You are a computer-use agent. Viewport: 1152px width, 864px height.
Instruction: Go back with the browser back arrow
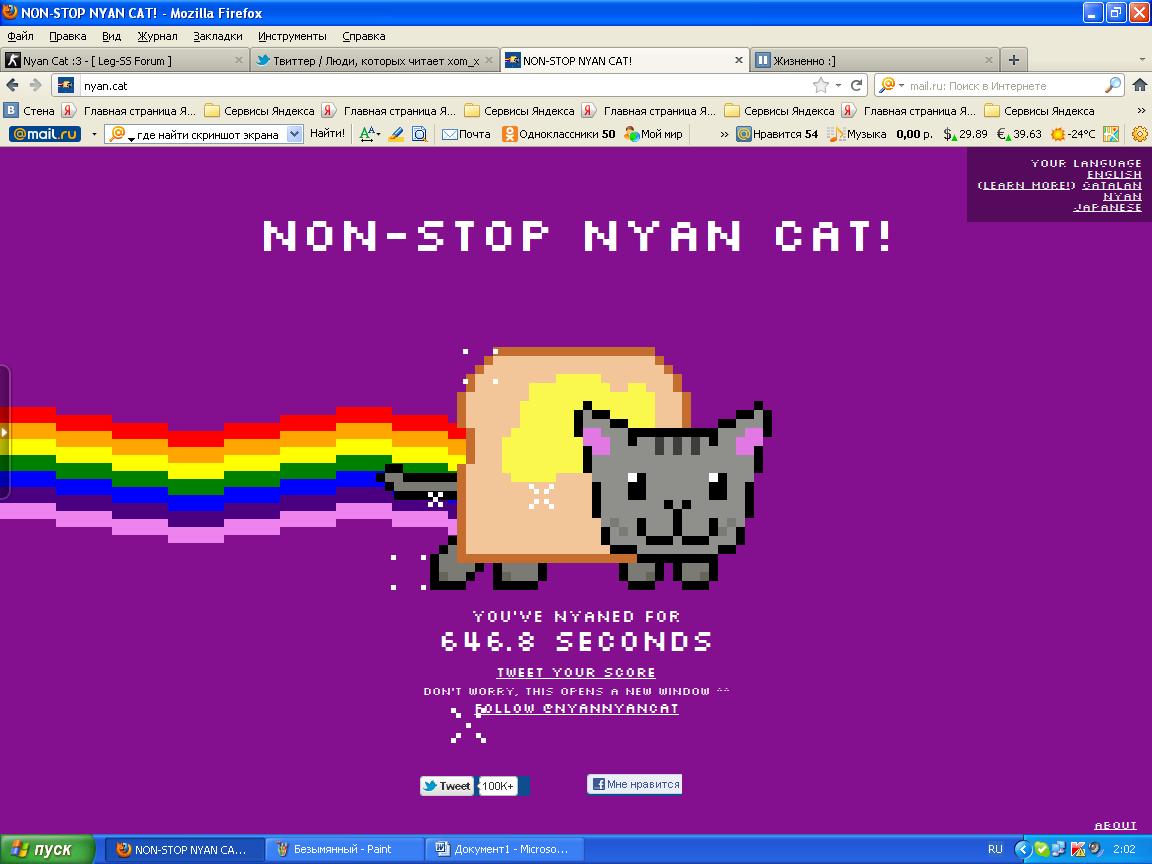(12, 85)
